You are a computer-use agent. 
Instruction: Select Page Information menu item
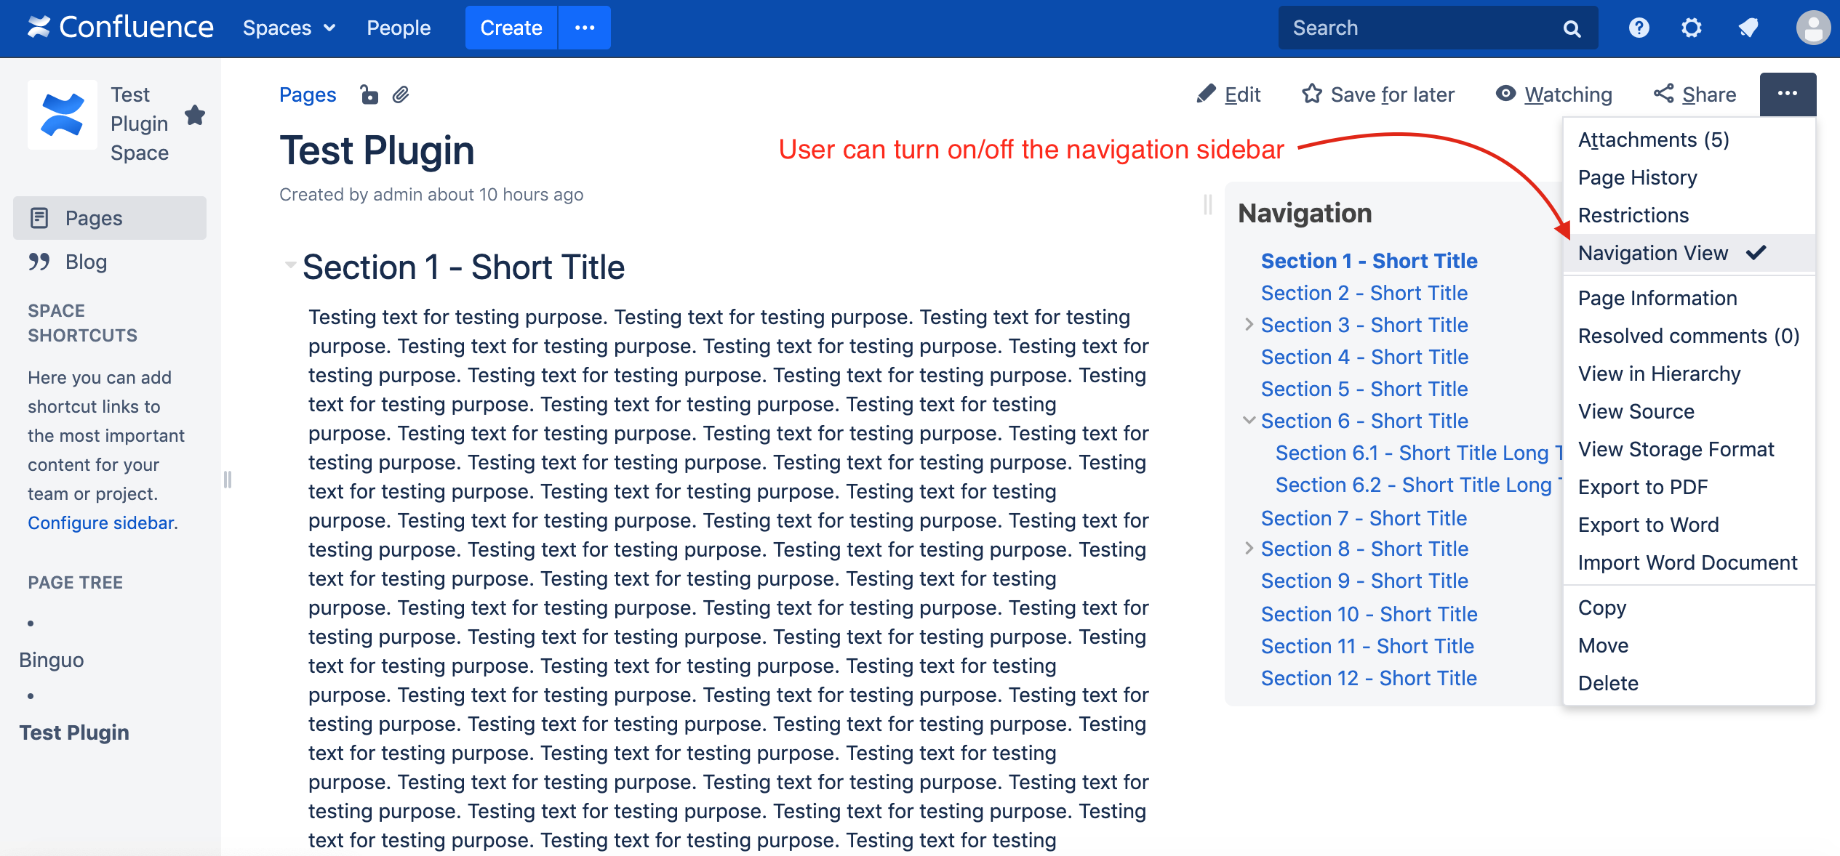(1689, 298)
